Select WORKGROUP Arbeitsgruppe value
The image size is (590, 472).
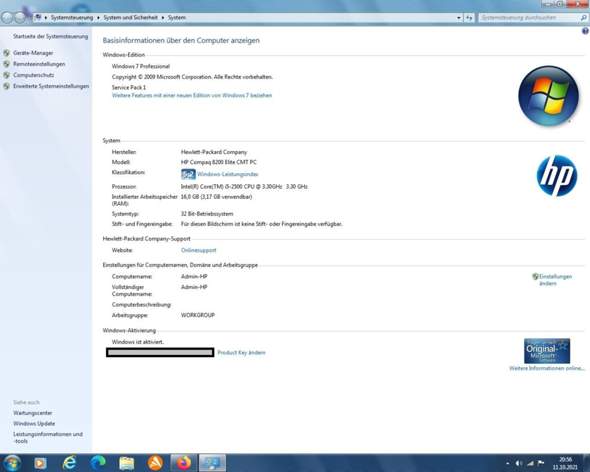tap(198, 315)
